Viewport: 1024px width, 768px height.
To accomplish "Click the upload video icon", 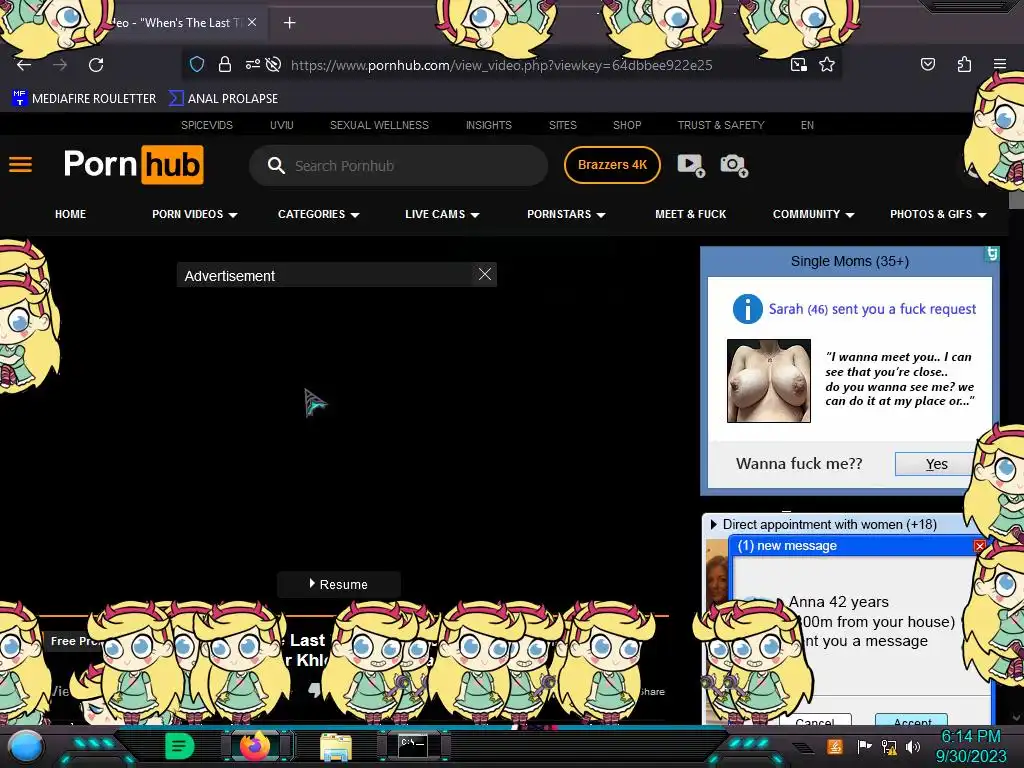I will 691,165.
